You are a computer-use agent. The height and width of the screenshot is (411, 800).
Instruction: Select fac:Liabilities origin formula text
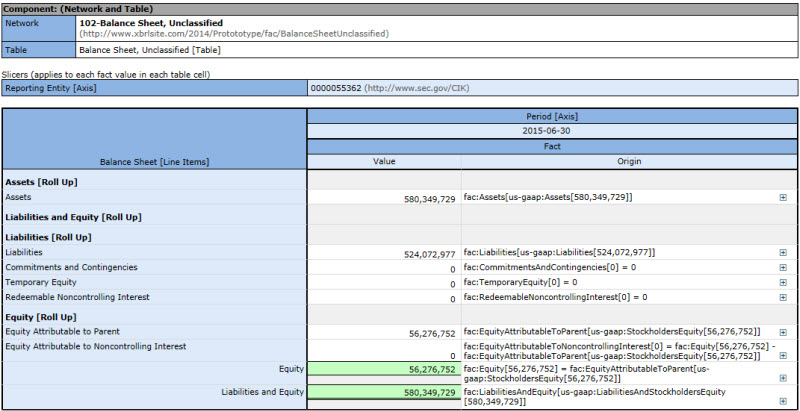pyautogui.click(x=560, y=252)
